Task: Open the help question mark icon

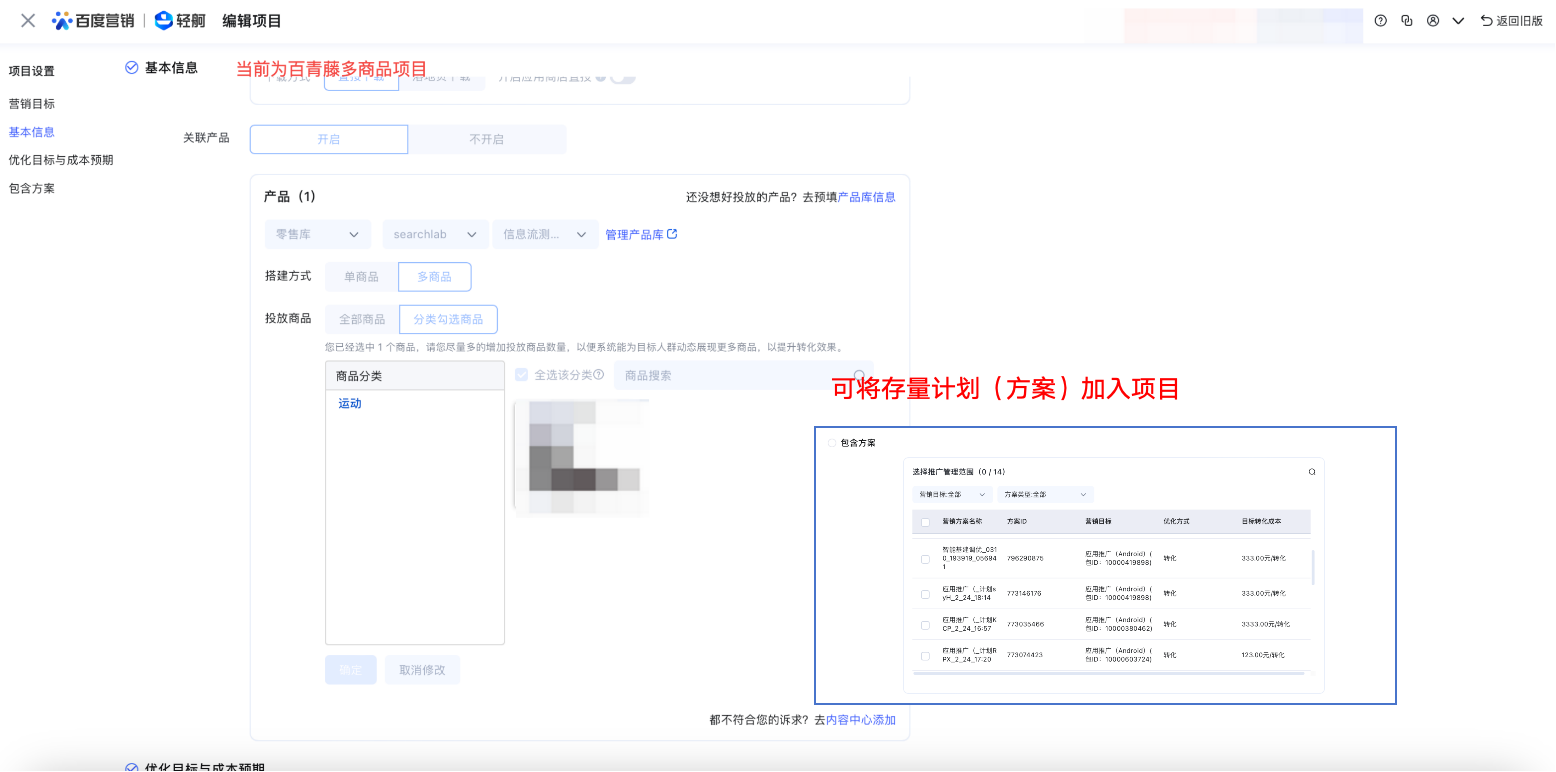Action: 1381,21
